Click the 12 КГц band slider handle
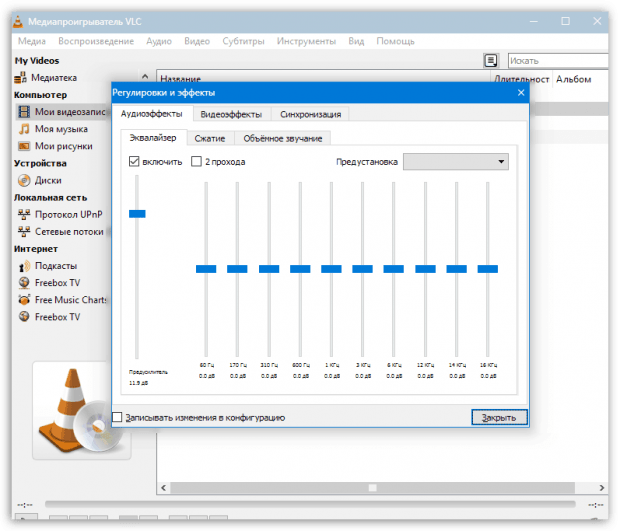 point(425,269)
